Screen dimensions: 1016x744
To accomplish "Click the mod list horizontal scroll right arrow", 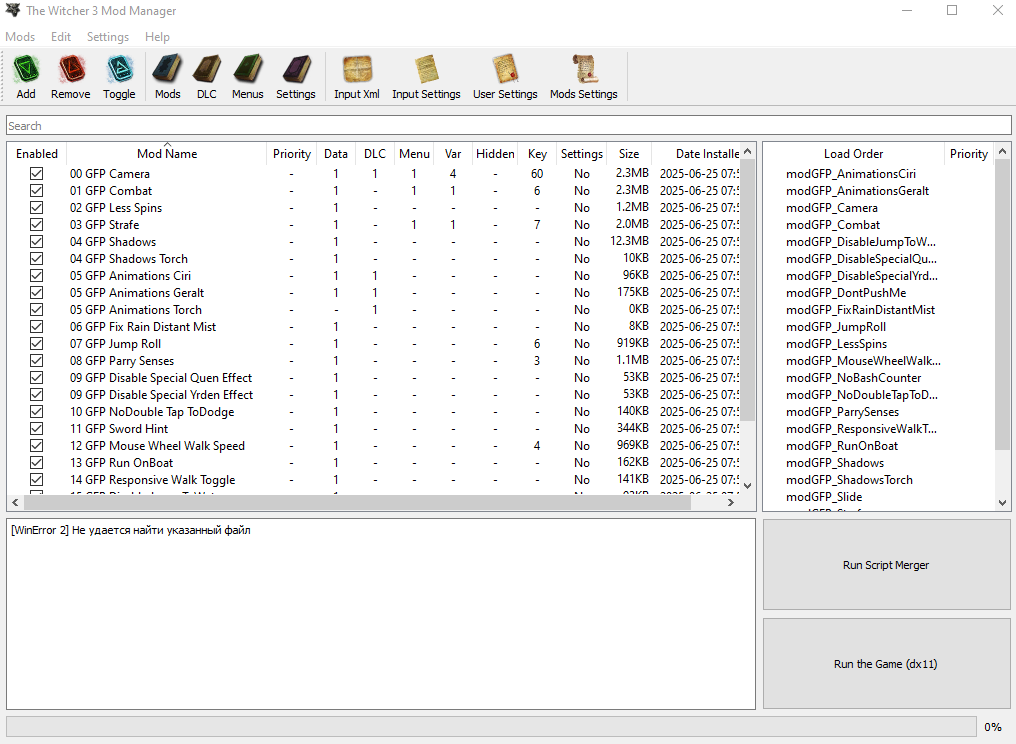I will [731, 502].
